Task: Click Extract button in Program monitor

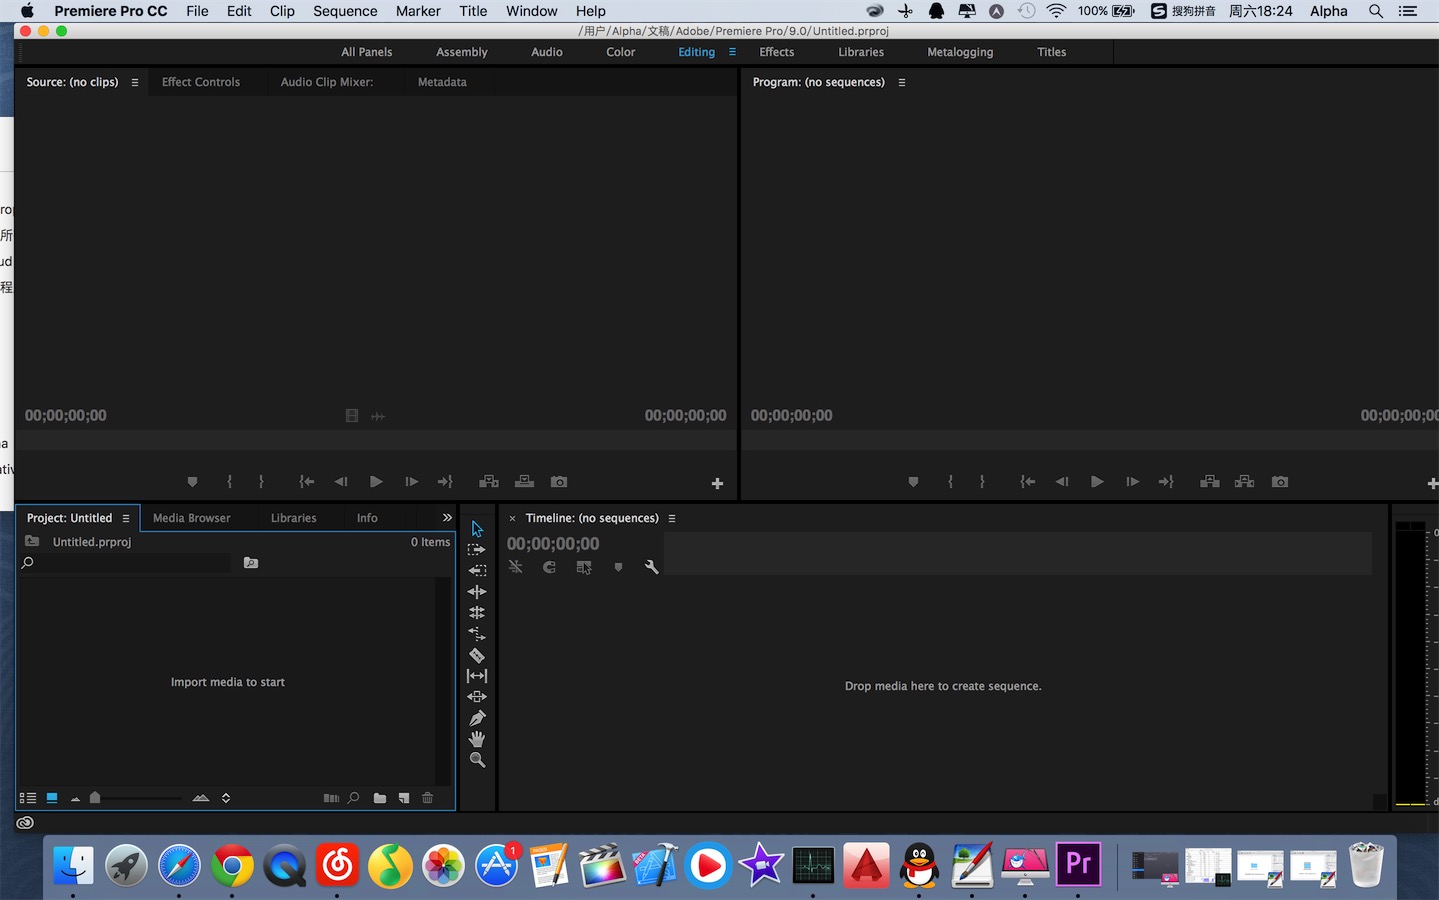Action: point(1245,482)
